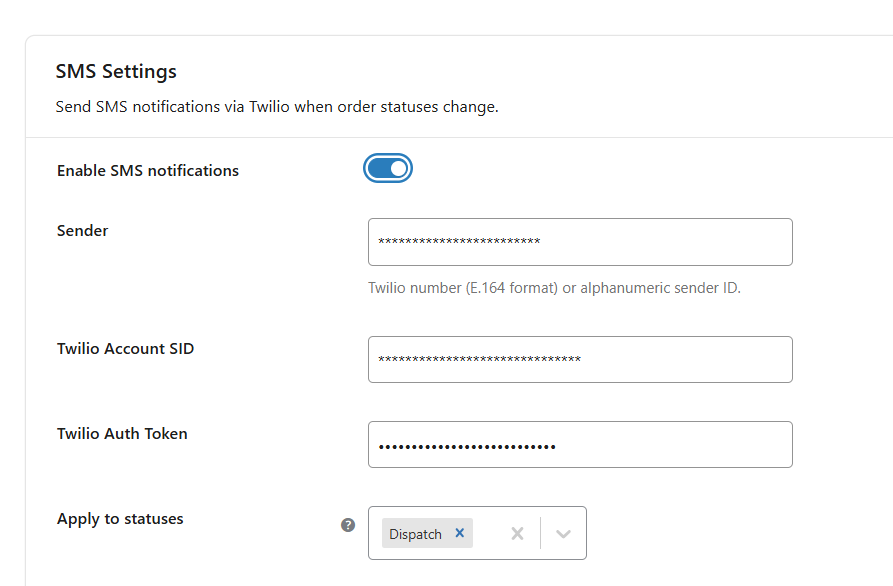
Task: Click the E.164 format helper text
Action: [x=554, y=288]
